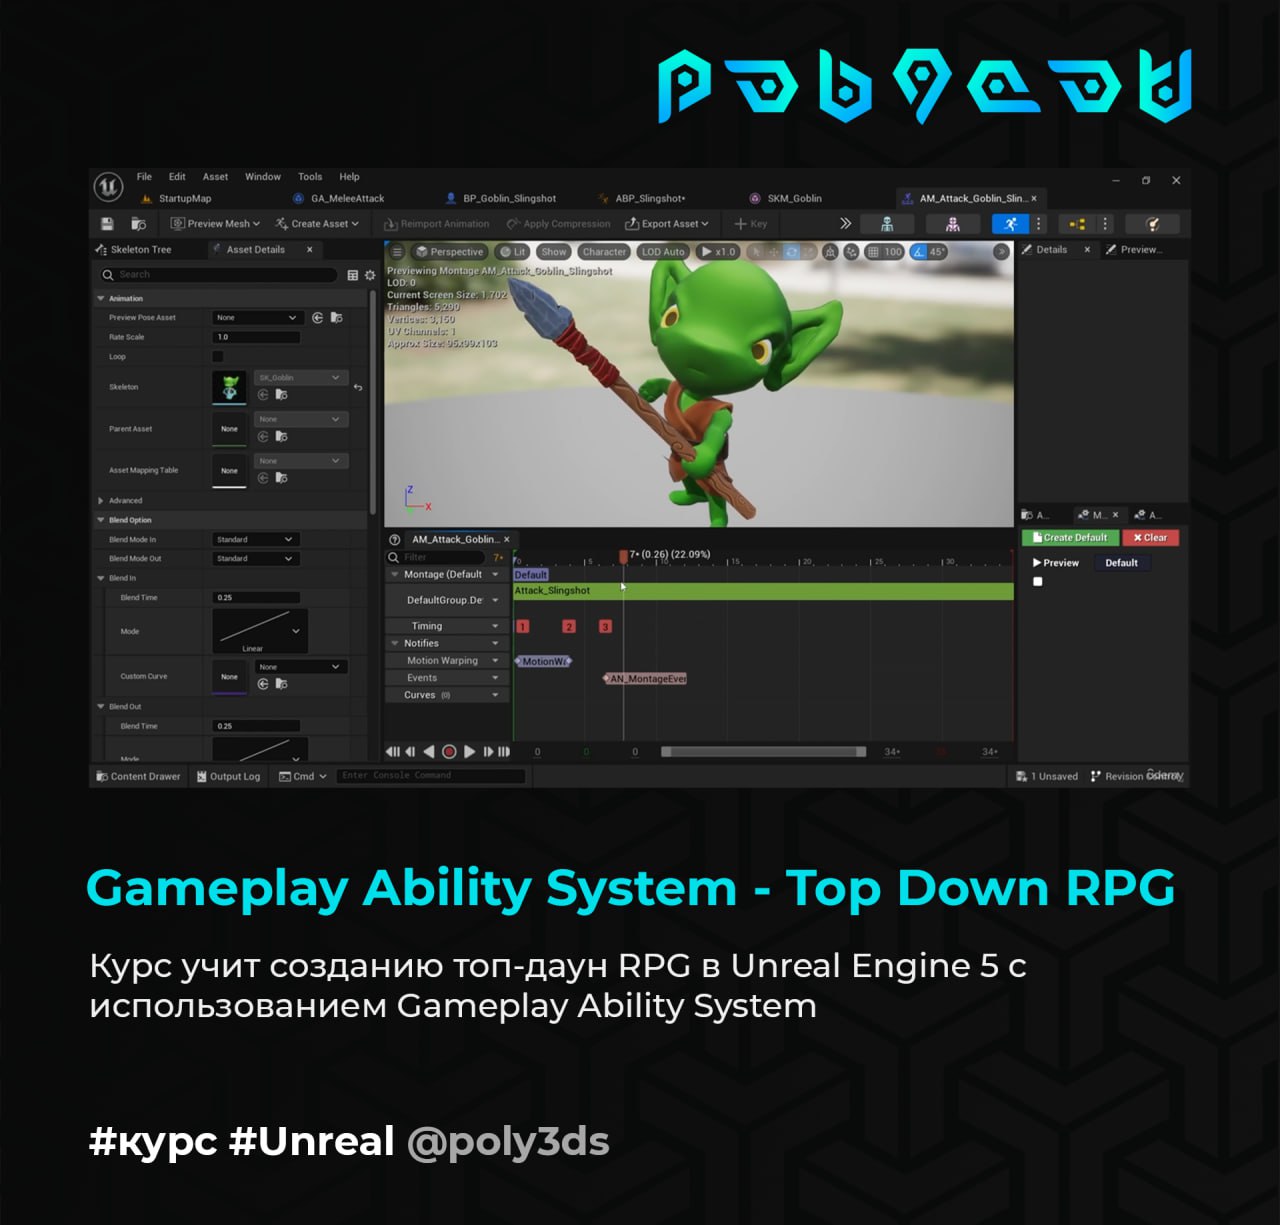Viewport: 1280px width, 1225px height.
Task: Tick the checkbox under Preview slot
Action: [x=1038, y=582]
